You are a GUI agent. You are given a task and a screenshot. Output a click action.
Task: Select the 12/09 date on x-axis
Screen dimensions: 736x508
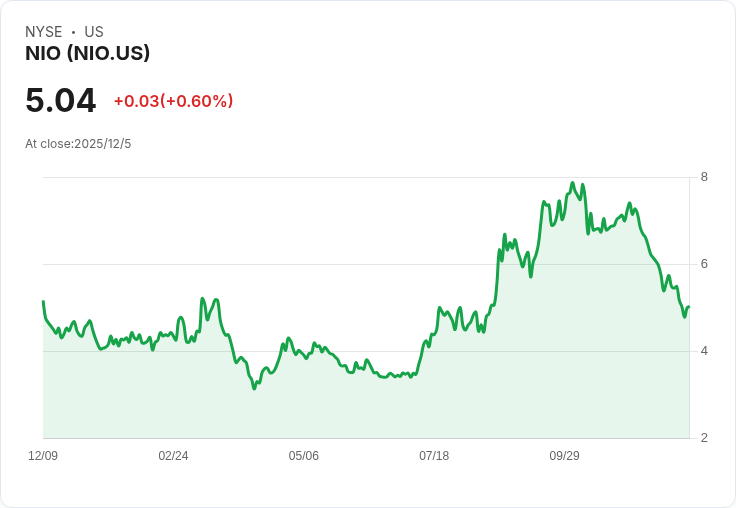pyautogui.click(x=43, y=456)
